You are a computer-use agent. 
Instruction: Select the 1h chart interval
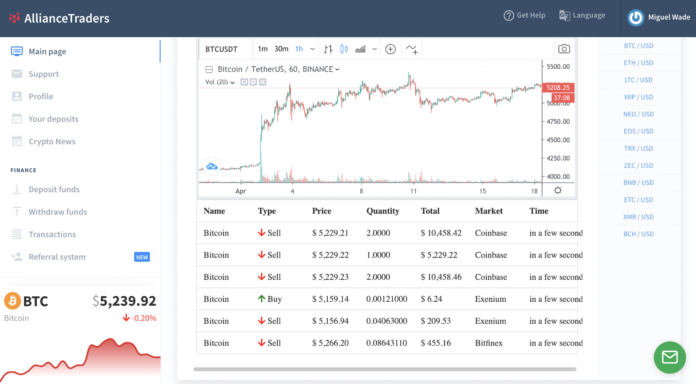299,49
